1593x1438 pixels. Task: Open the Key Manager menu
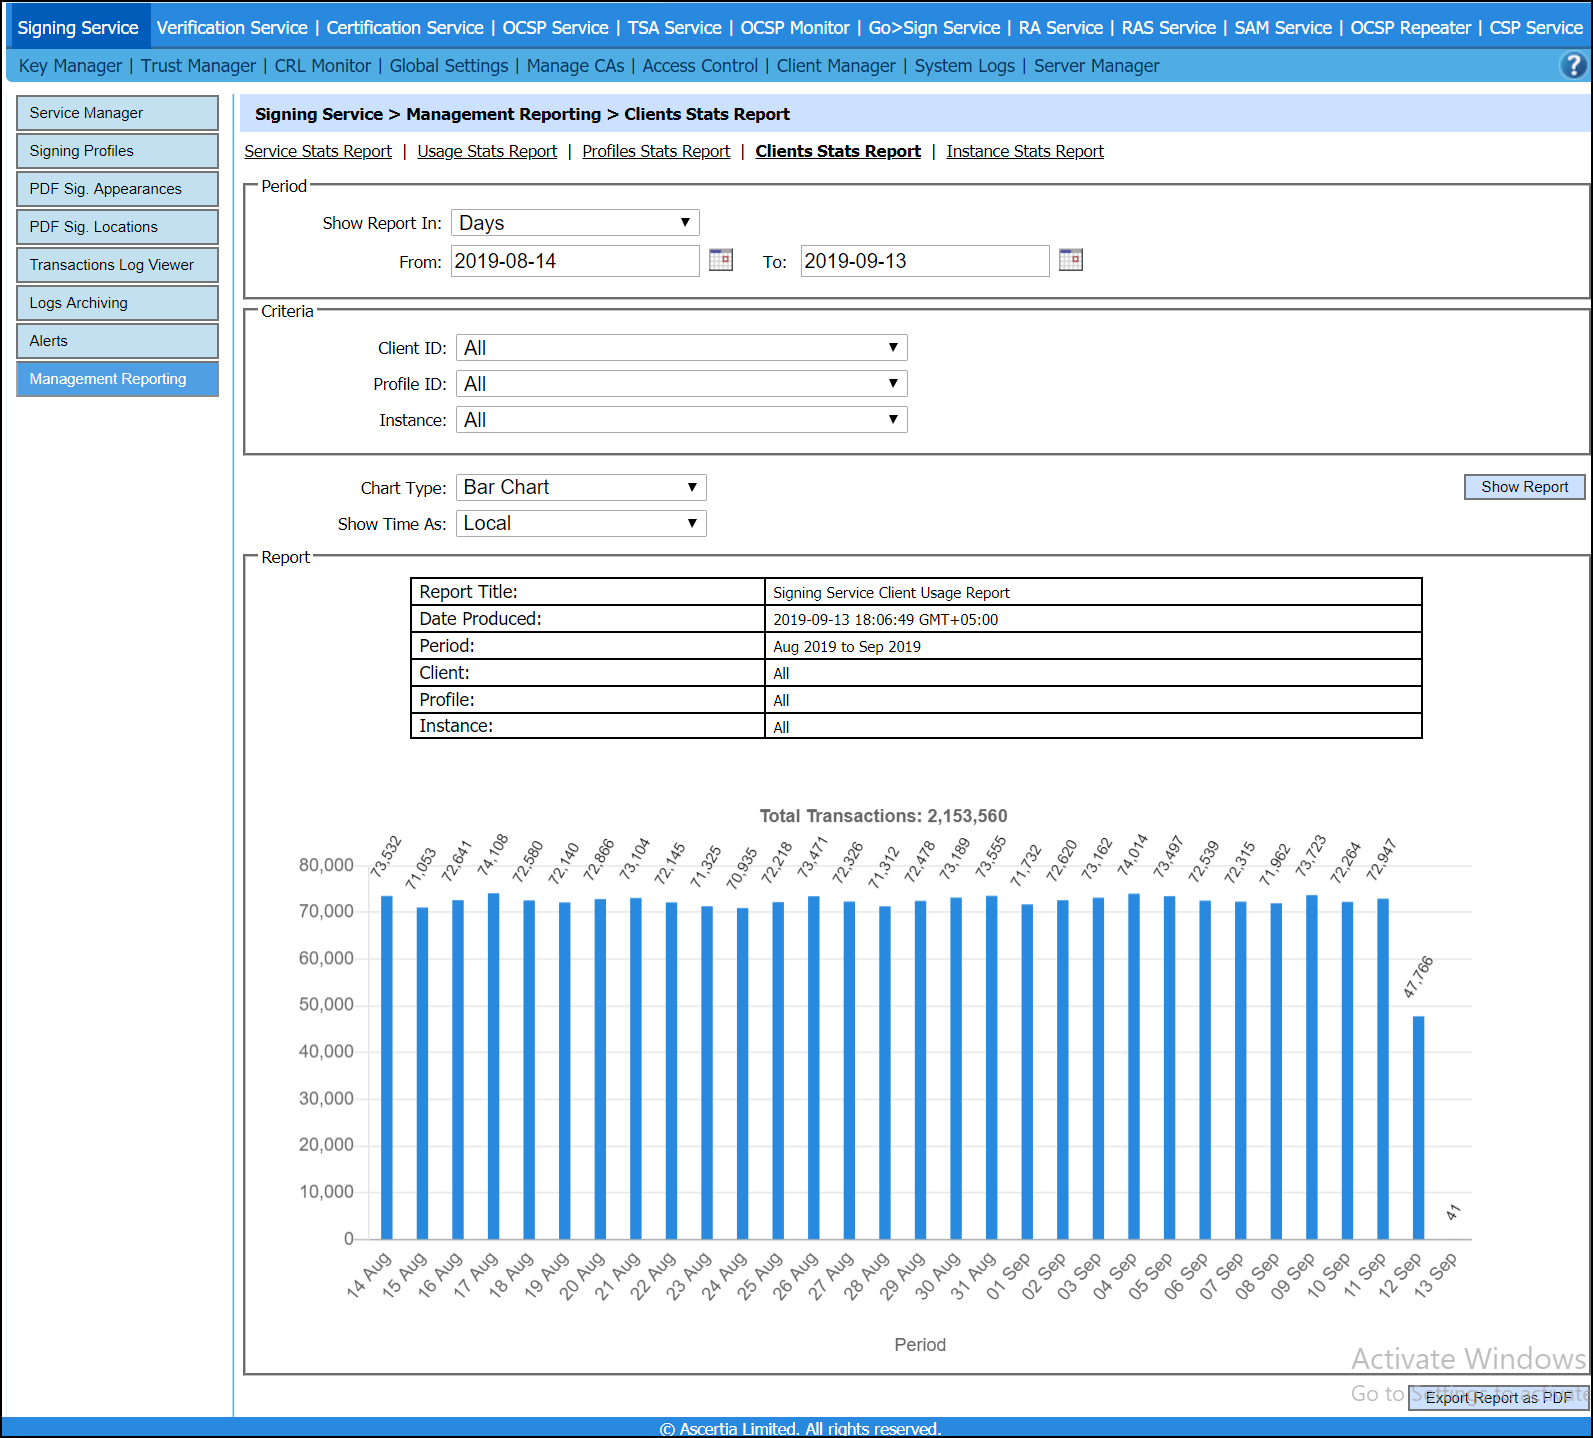tap(70, 66)
